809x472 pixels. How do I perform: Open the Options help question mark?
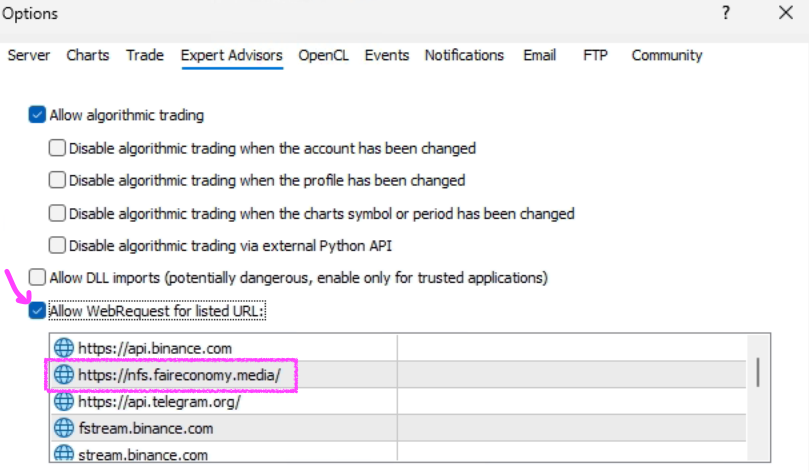click(725, 14)
